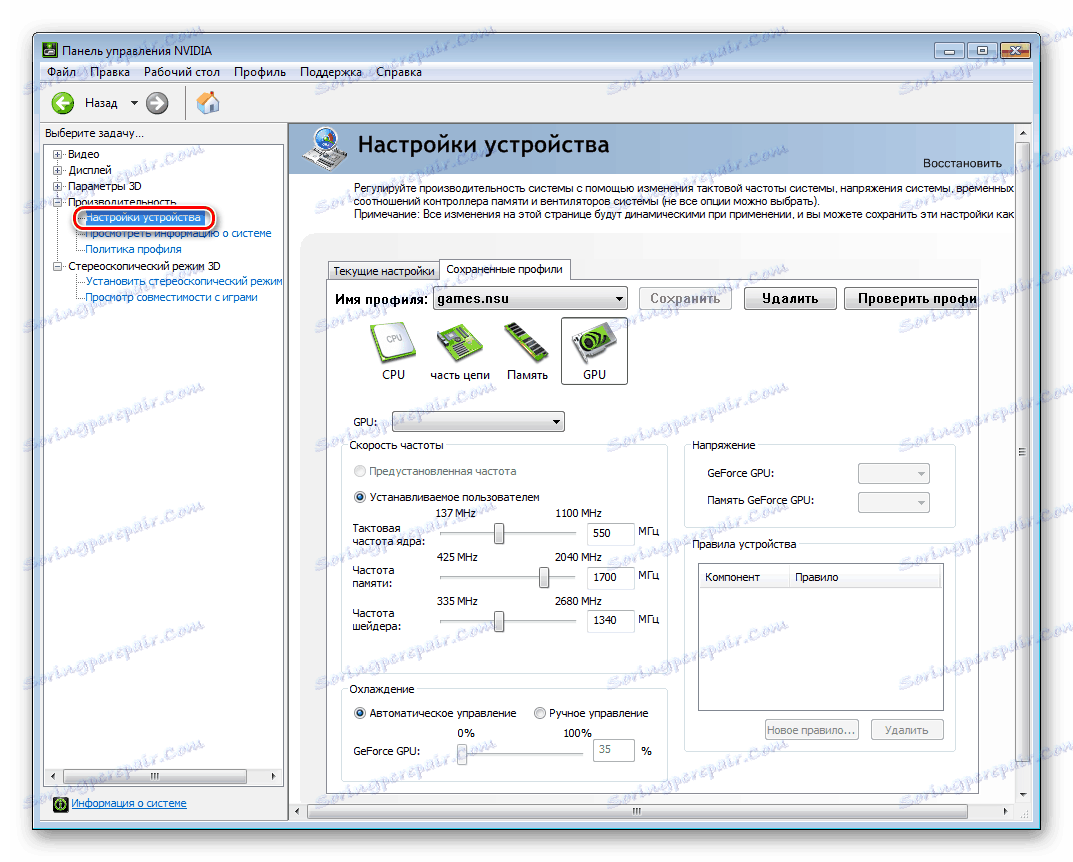
Task: Open the profile name games.nsu dropdown
Action: [530, 298]
